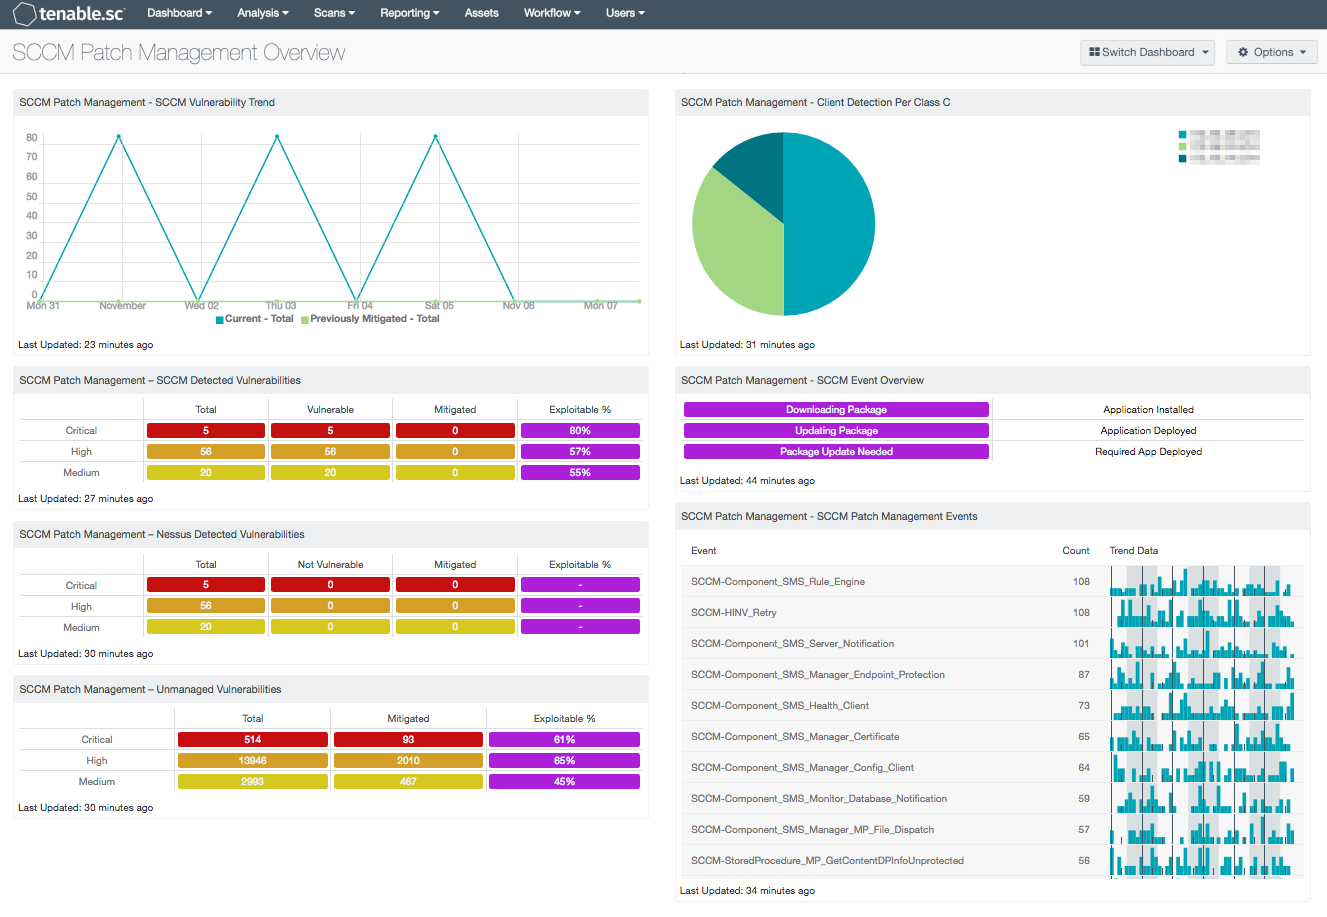Click SCCM Detected High Exploitable 57% cell
Screen dimensions: 1327x917
pyautogui.click(x=580, y=452)
